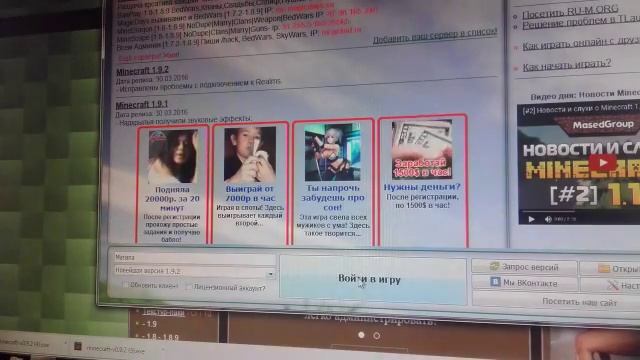
Task: Click the tools icon on the Настройки button
Action: coord(613,285)
